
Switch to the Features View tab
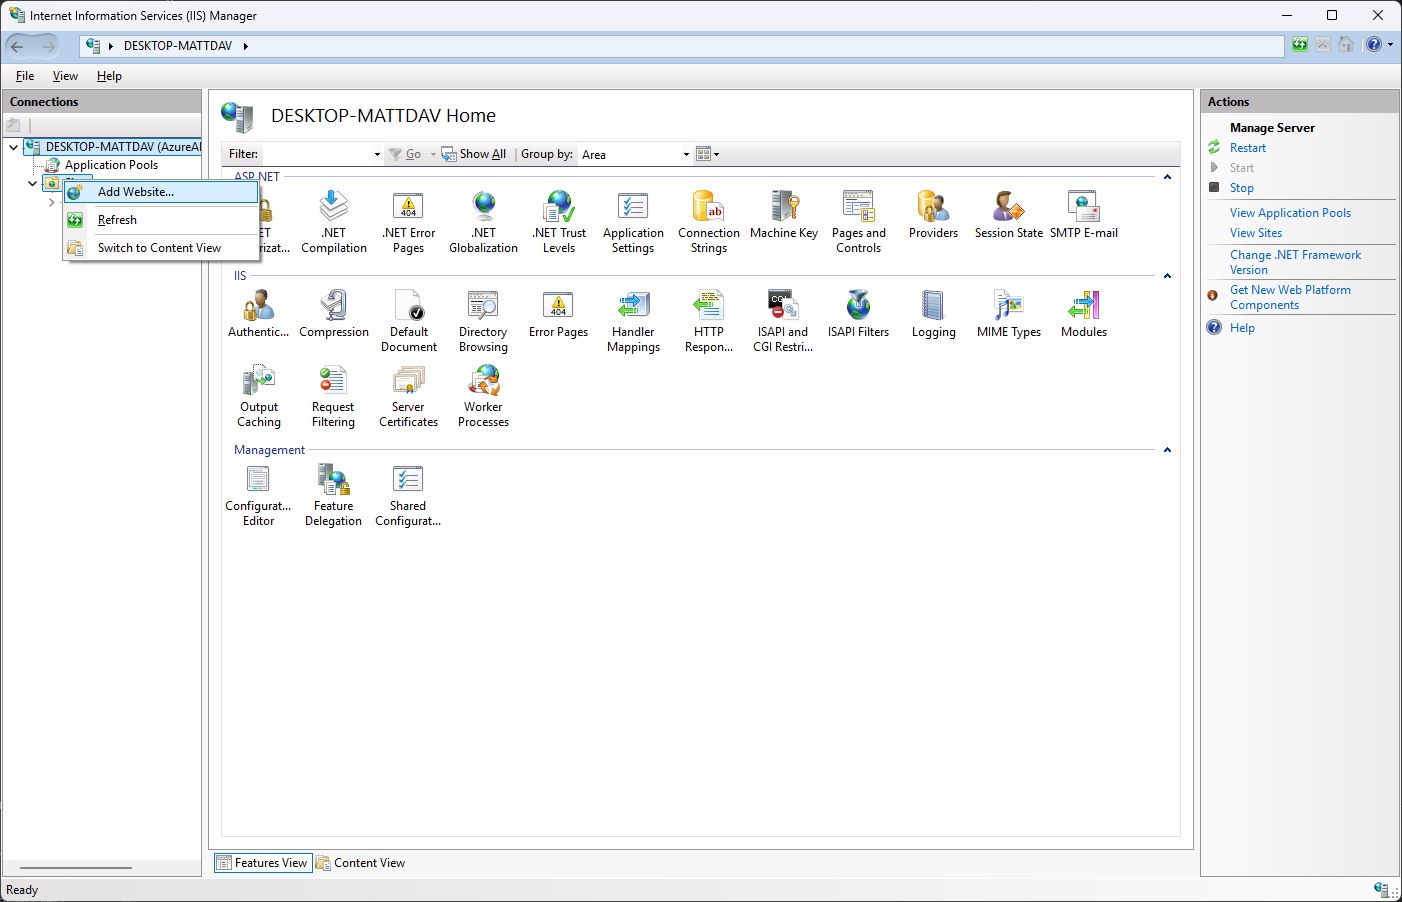tap(262, 863)
